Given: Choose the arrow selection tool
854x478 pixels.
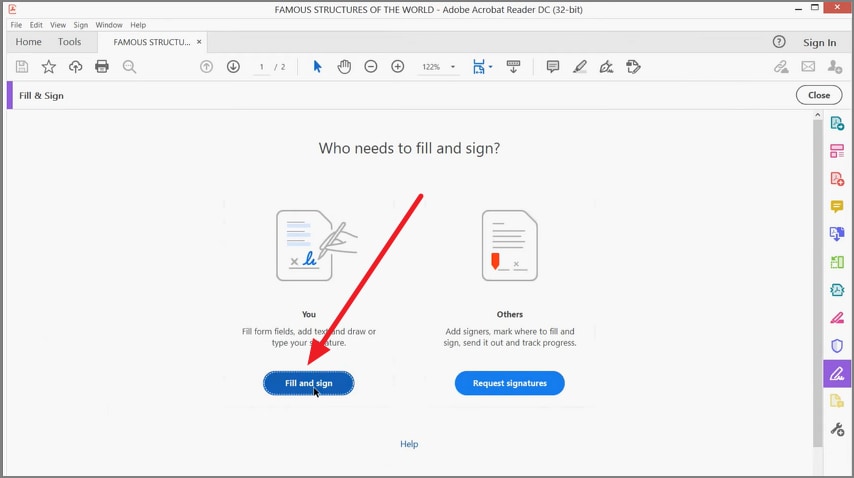Looking at the screenshot, I should [x=318, y=66].
